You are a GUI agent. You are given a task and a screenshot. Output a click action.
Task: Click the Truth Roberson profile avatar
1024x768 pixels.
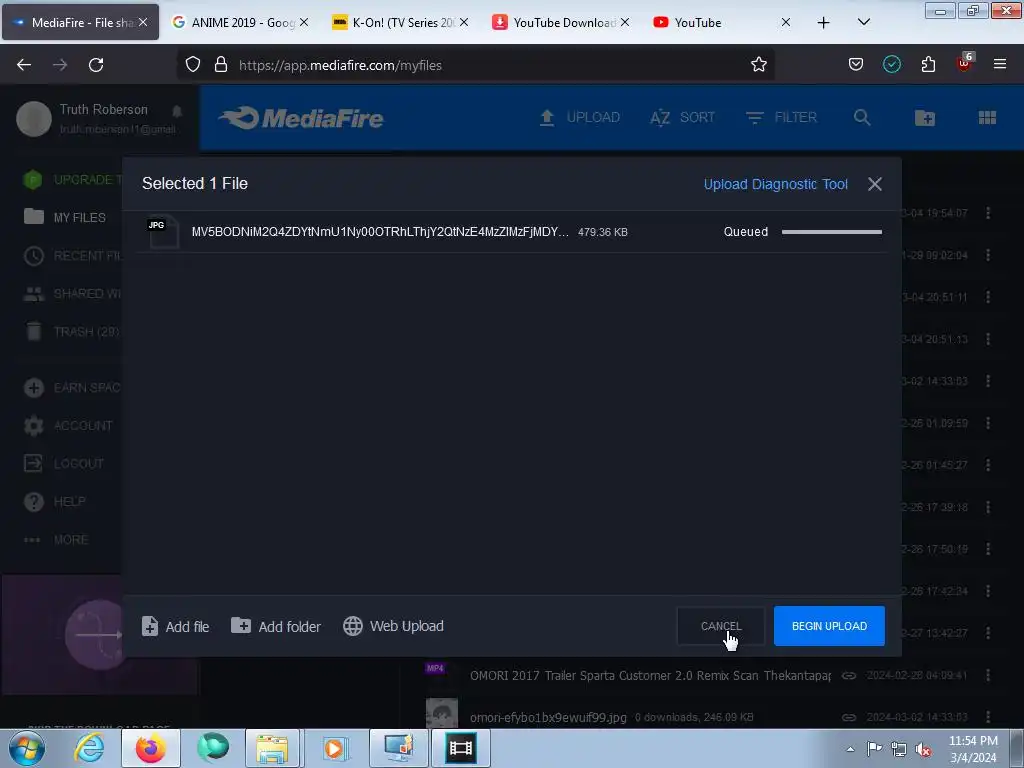pos(33,119)
